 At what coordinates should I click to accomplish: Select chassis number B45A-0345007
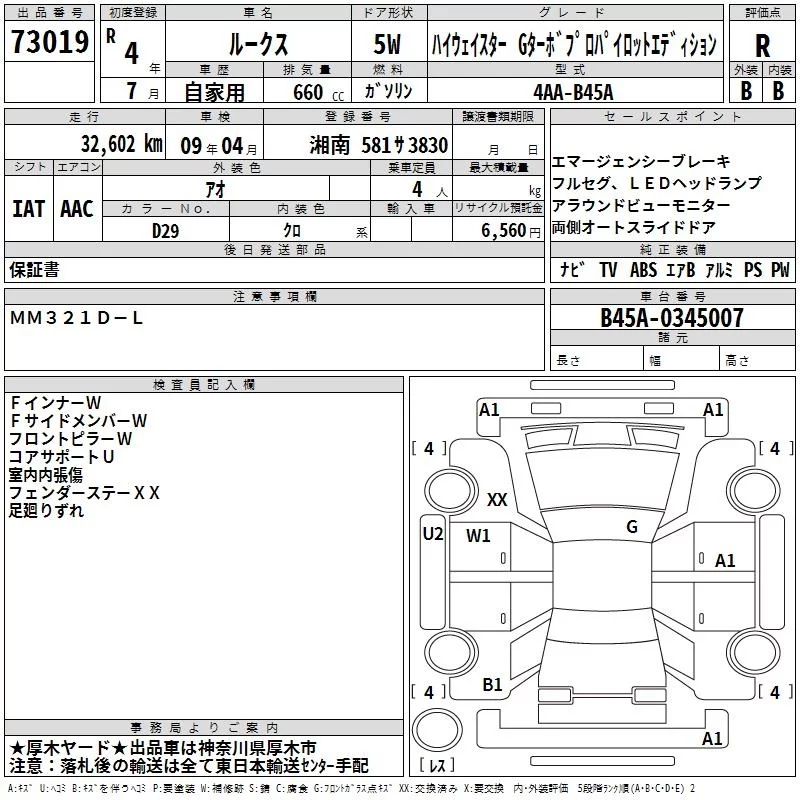(x=671, y=317)
